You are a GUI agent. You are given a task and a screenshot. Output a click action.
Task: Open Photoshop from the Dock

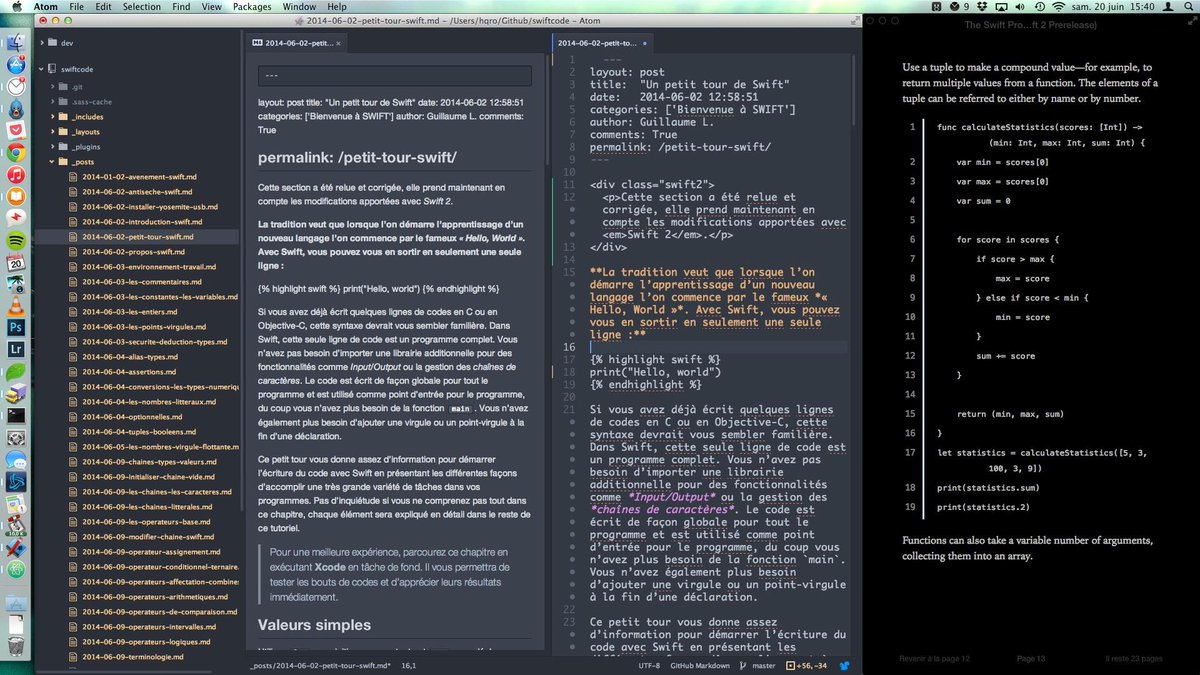pyautogui.click(x=17, y=327)
